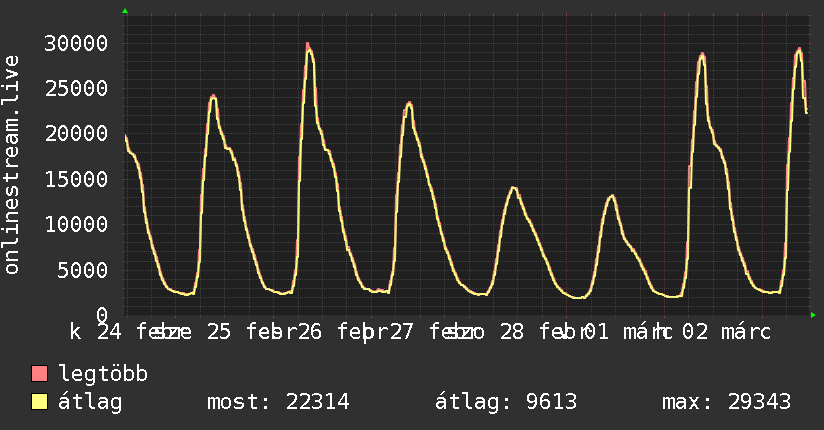
Task: Click the 20000 y-axis label
Action: pos(76,134)
